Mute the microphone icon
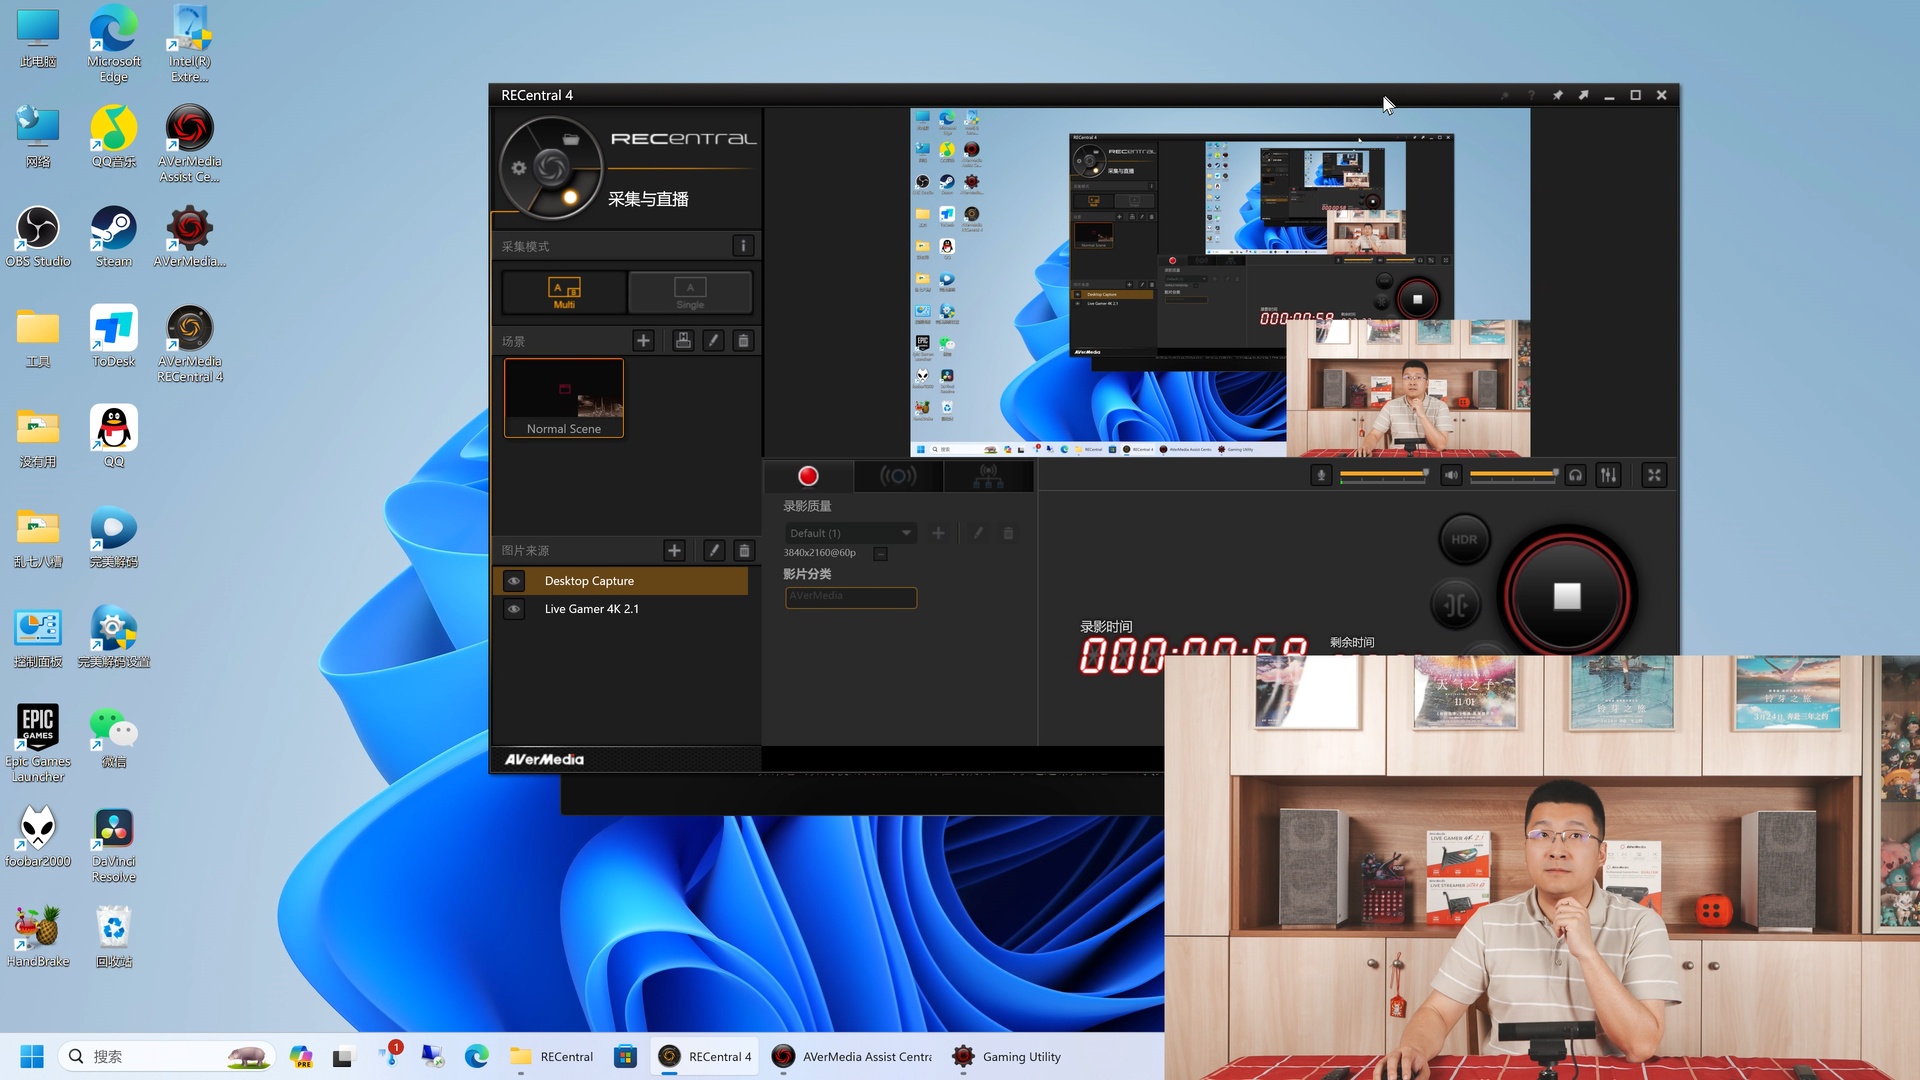This screenshot has width=1920, height=1080. 1321,476
